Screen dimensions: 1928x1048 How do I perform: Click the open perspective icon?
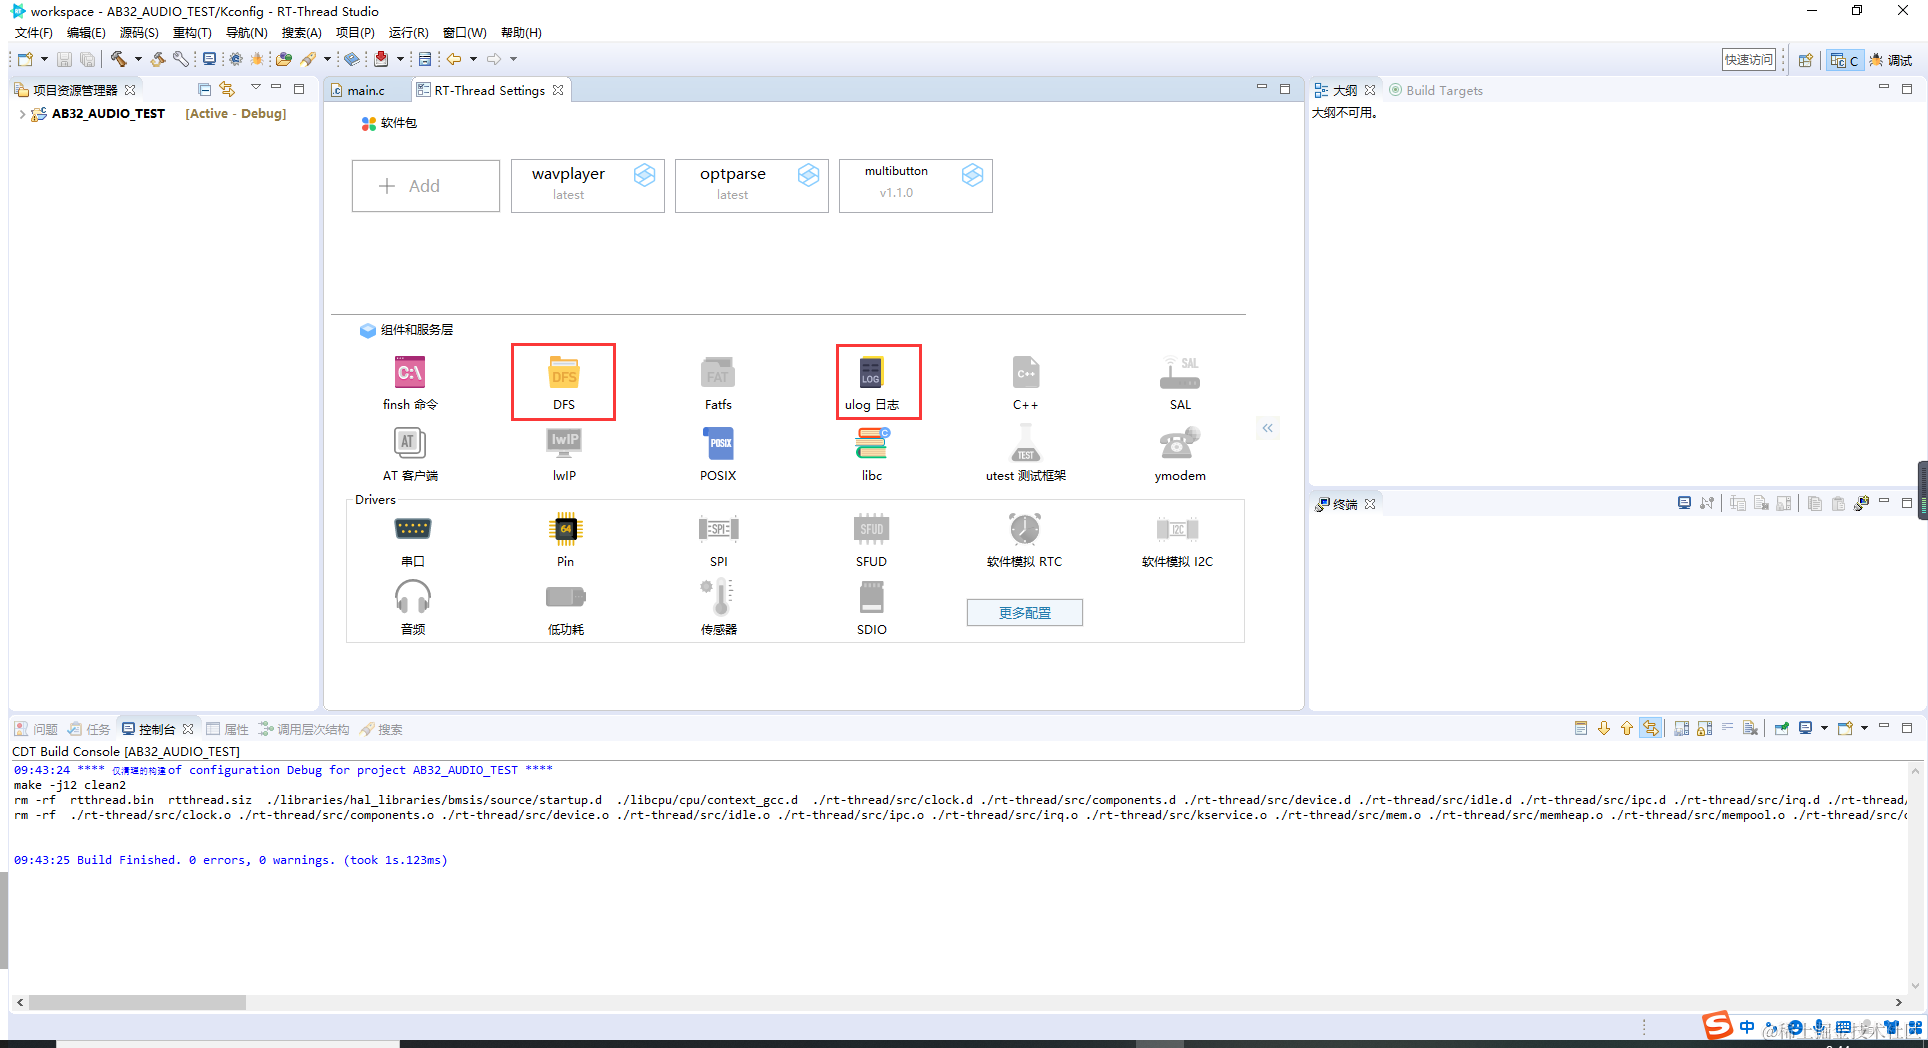[x=1805, y=60]
